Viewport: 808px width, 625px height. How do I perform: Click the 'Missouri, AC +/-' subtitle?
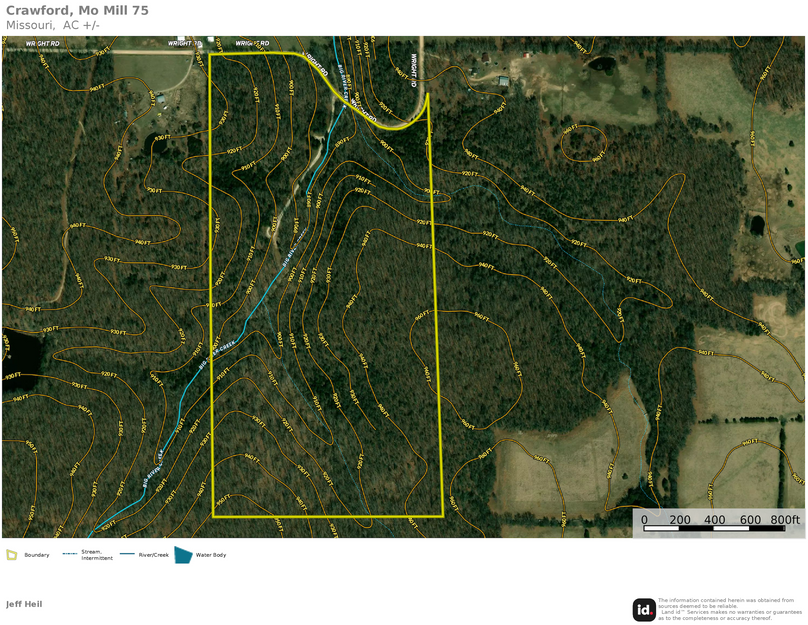(x=53, y=25)
